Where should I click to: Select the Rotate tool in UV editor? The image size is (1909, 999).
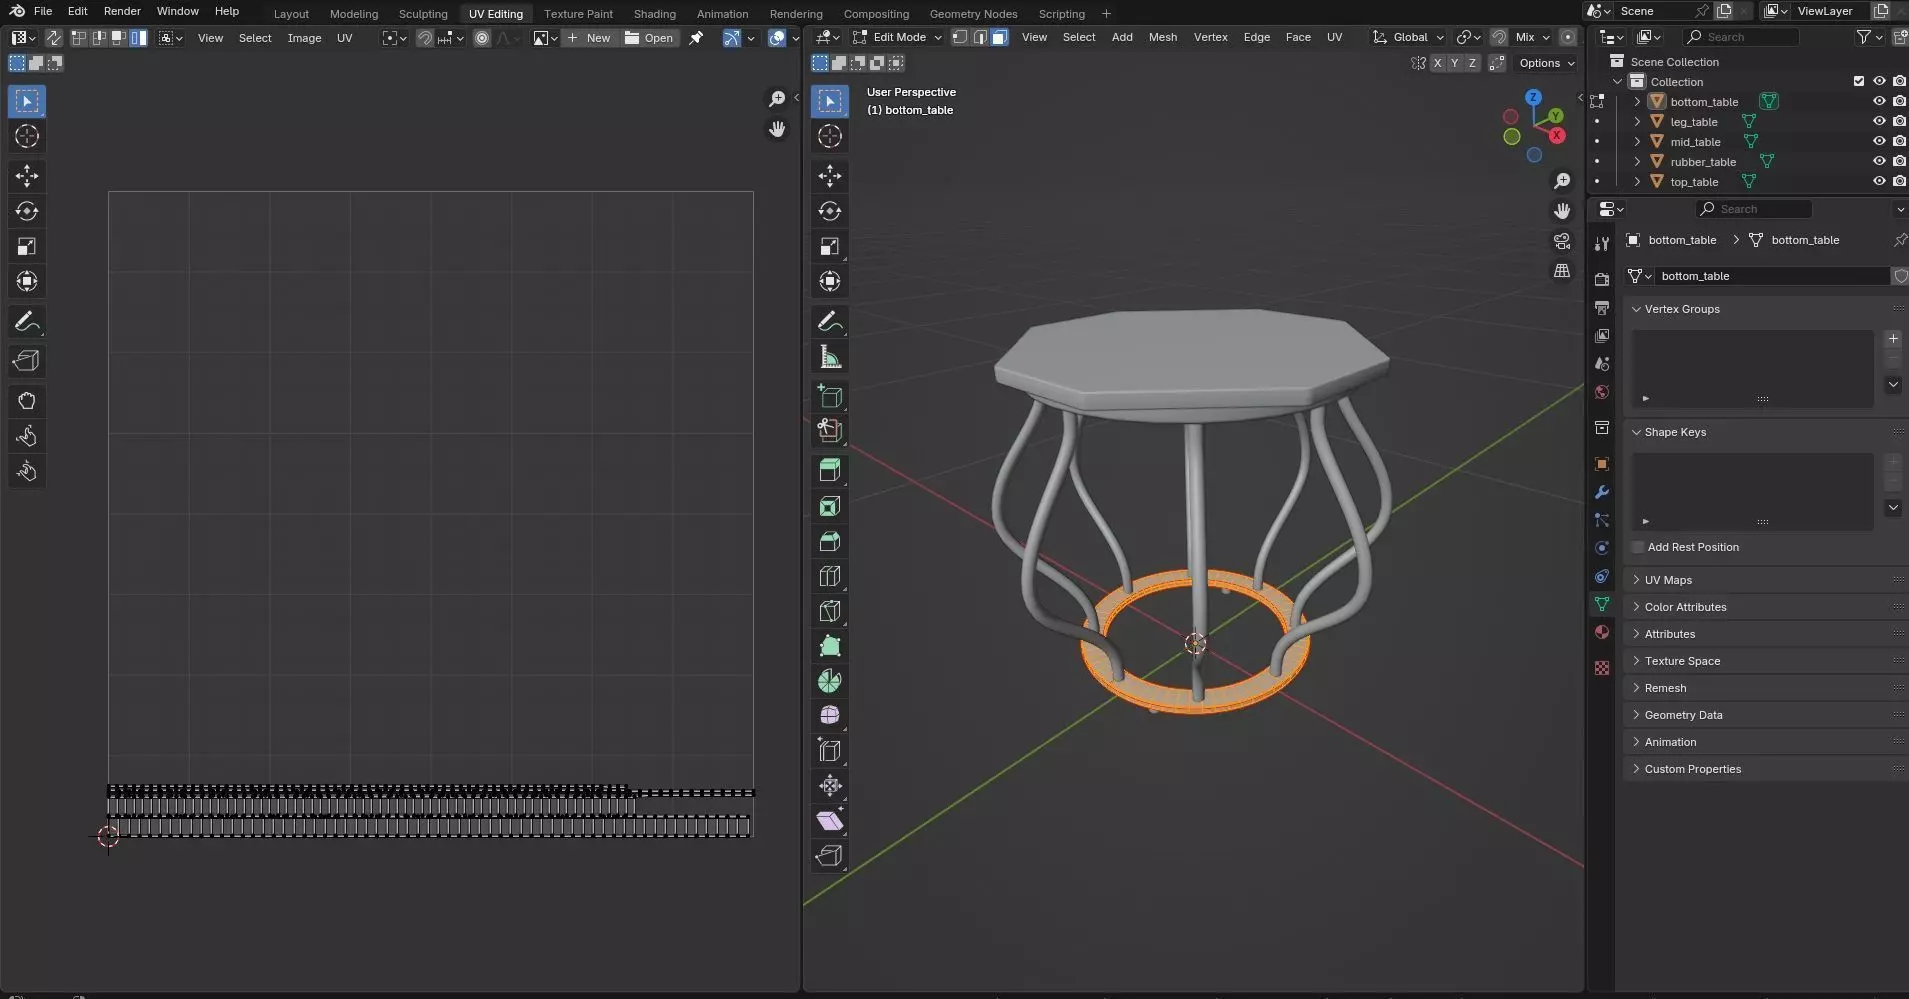click(27, 211)
